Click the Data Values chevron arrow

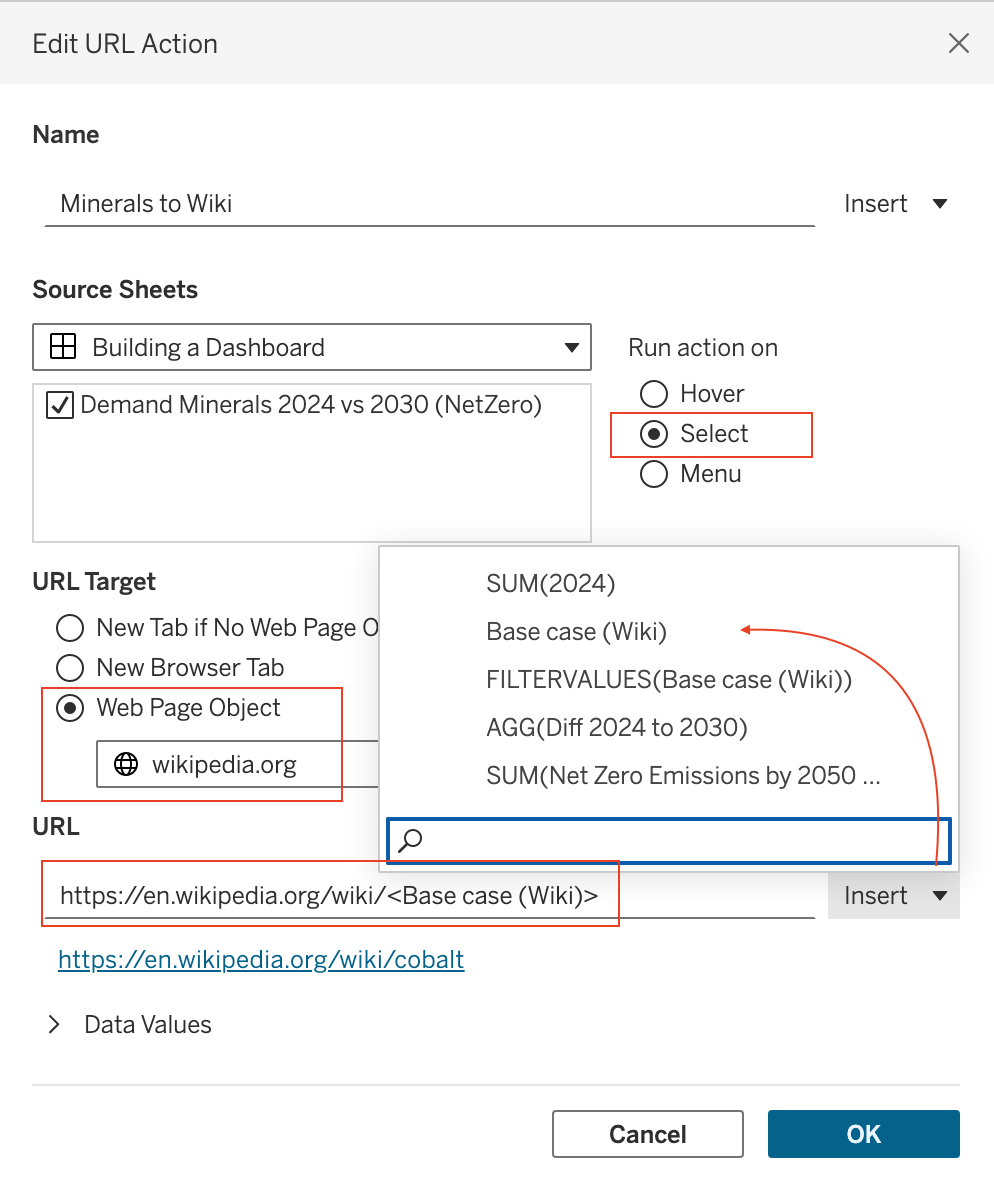(54, 1024)
